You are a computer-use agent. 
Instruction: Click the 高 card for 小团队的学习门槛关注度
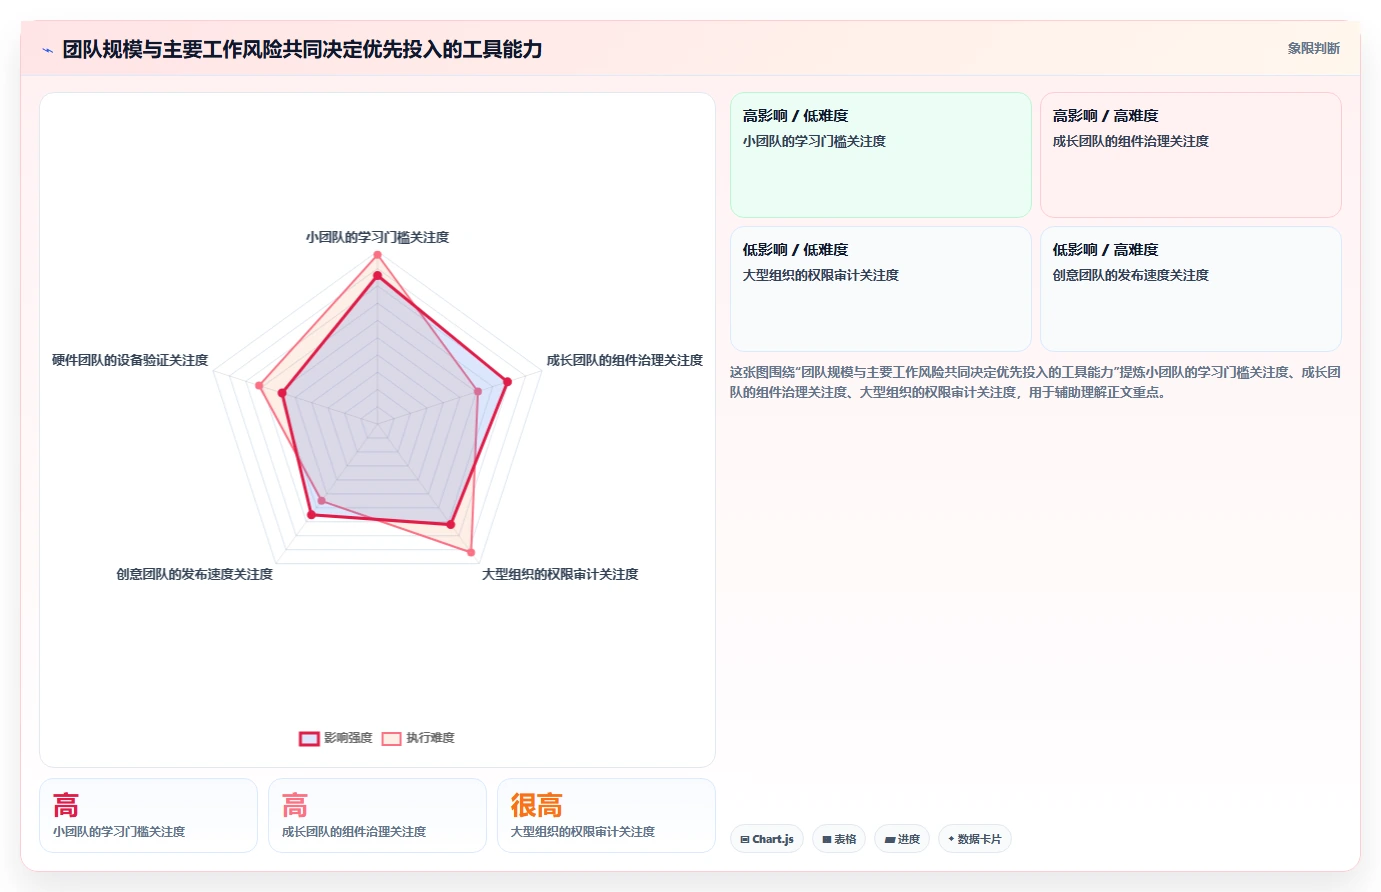tap(148, 816)
